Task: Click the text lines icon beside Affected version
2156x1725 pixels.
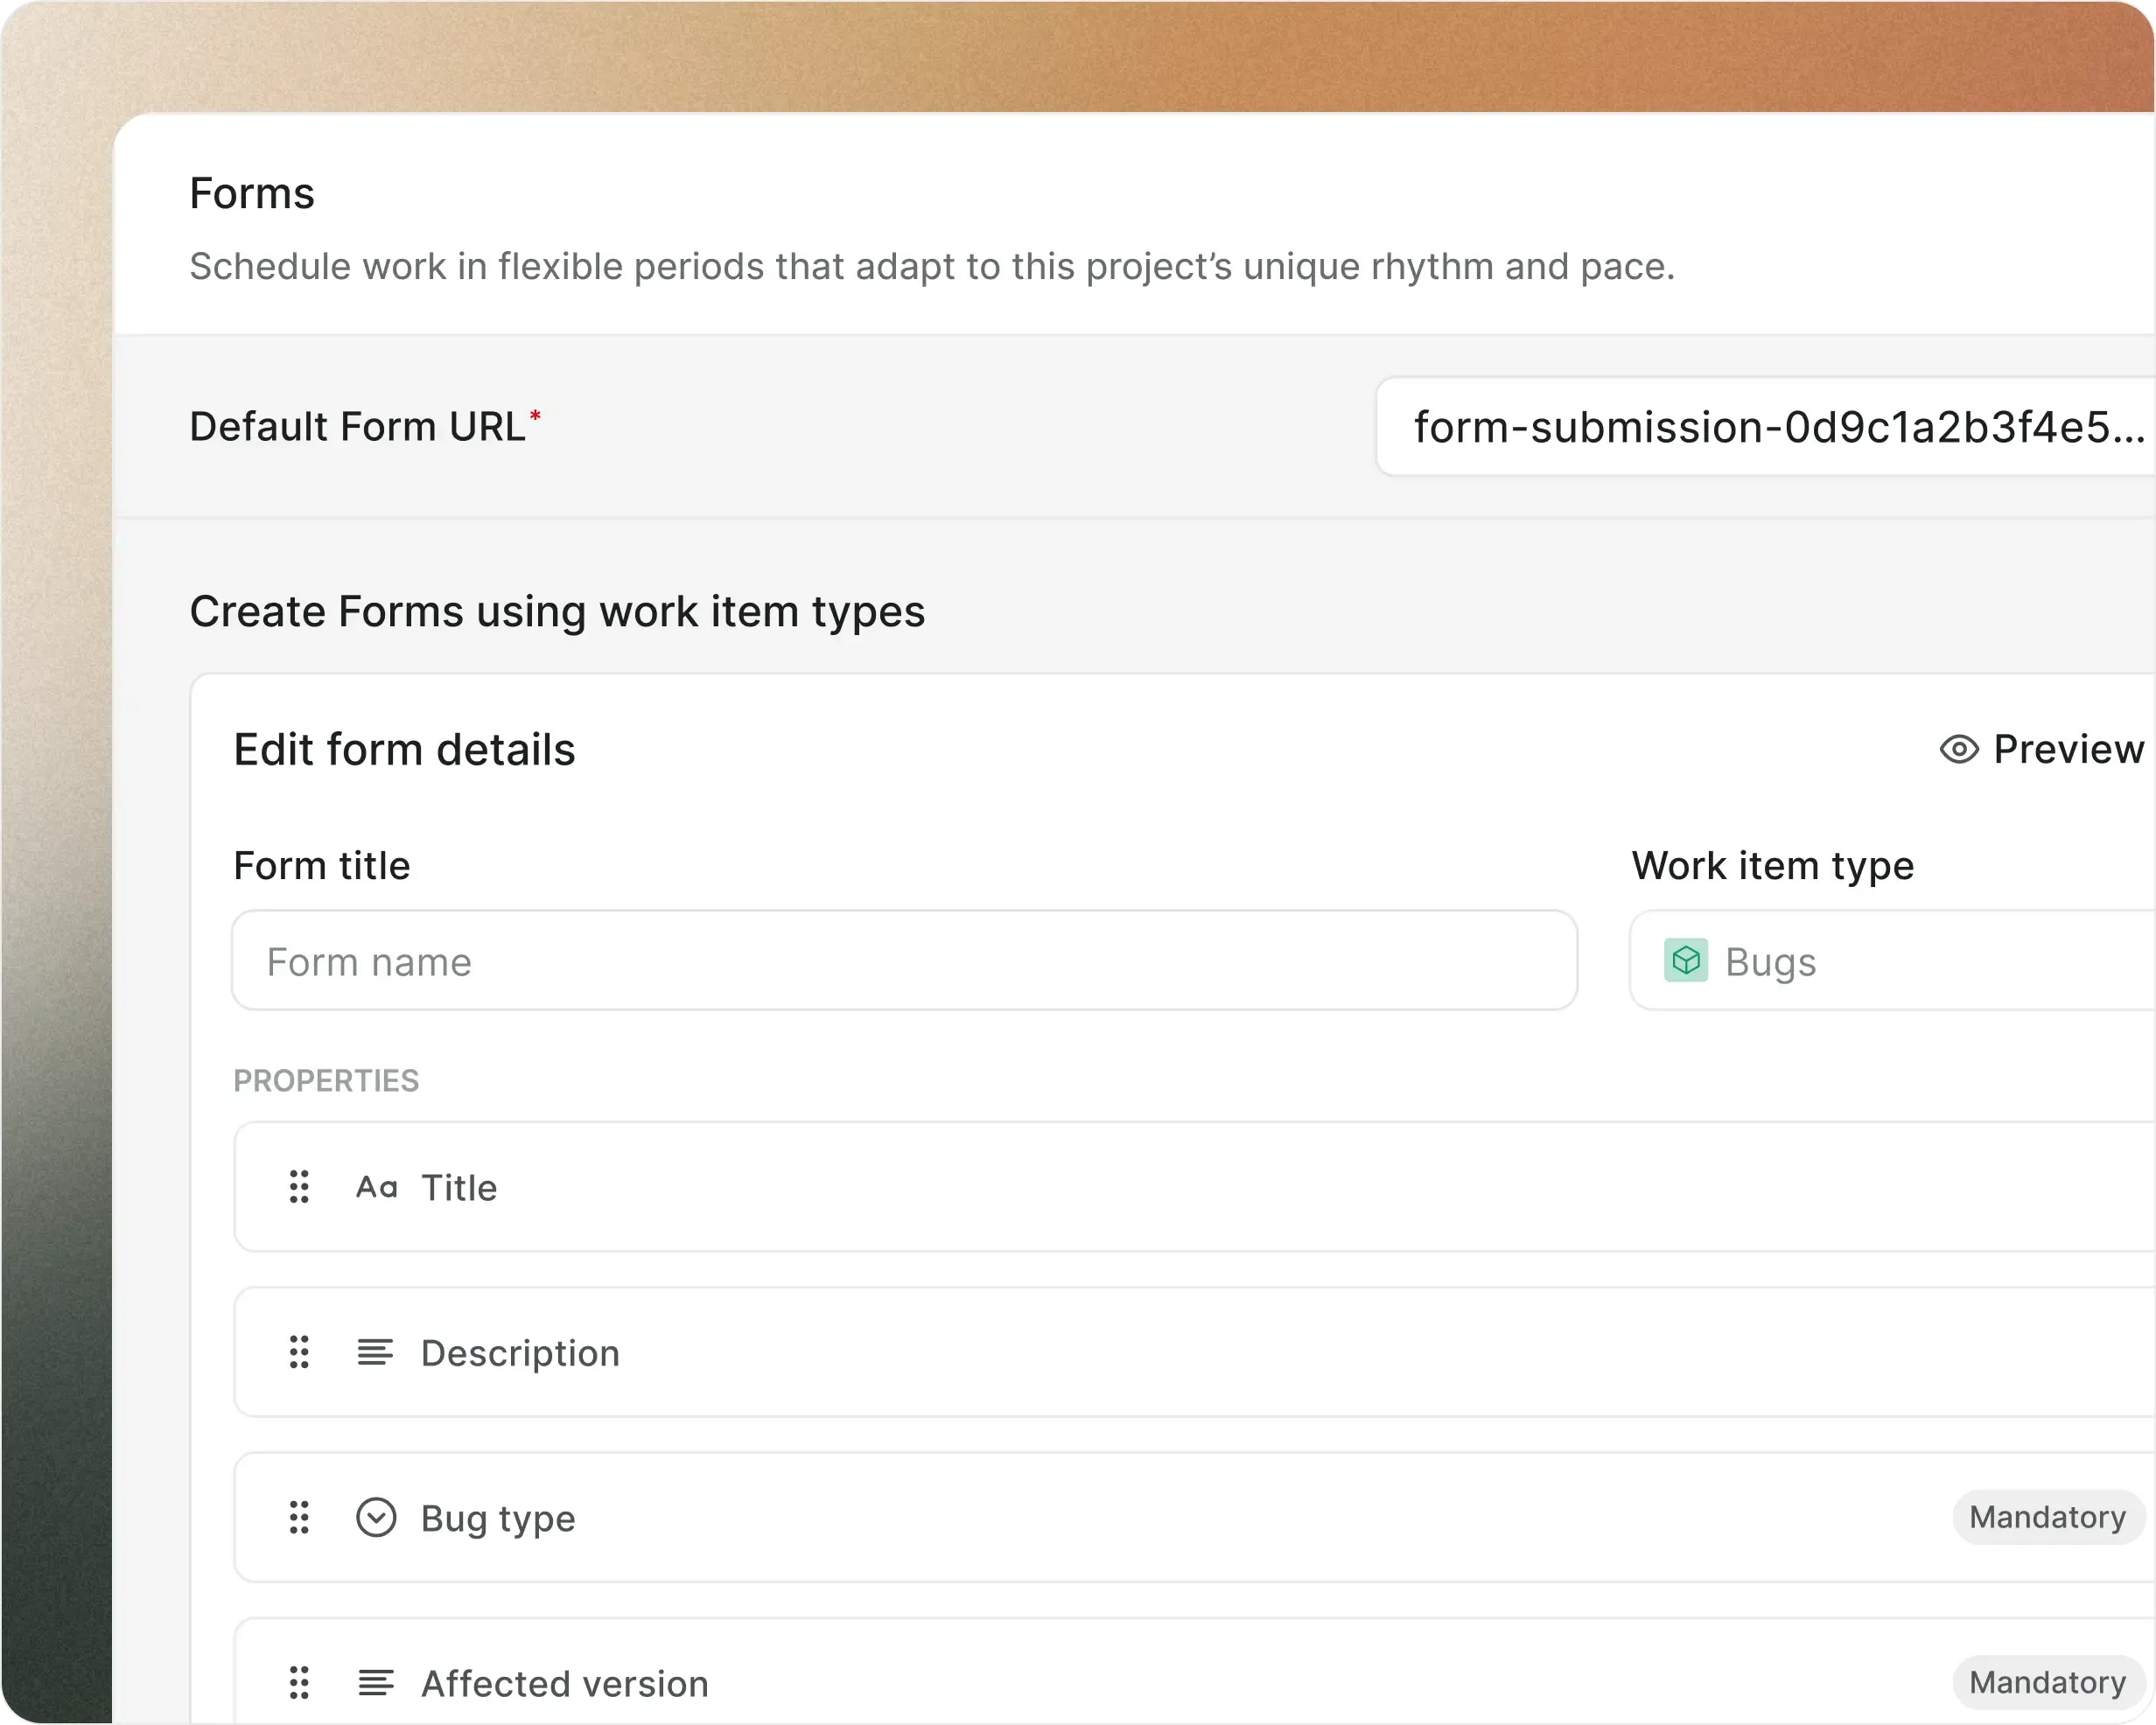Action: point(375,1683)
